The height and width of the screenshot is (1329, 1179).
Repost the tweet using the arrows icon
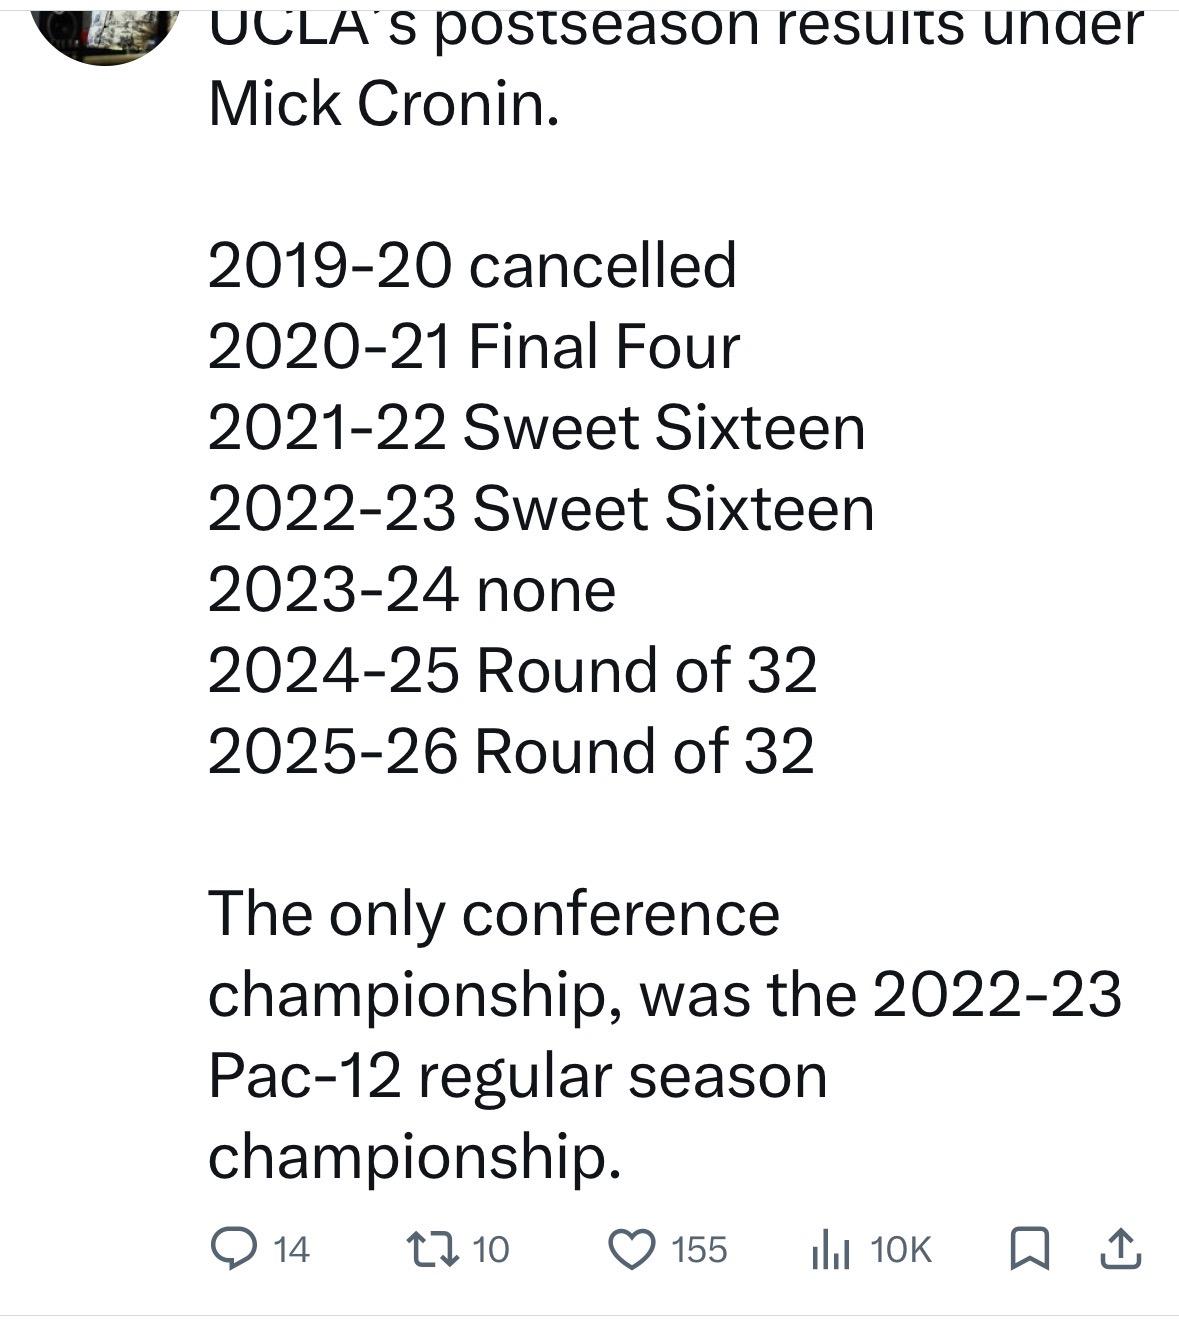tap(432, 1249)
